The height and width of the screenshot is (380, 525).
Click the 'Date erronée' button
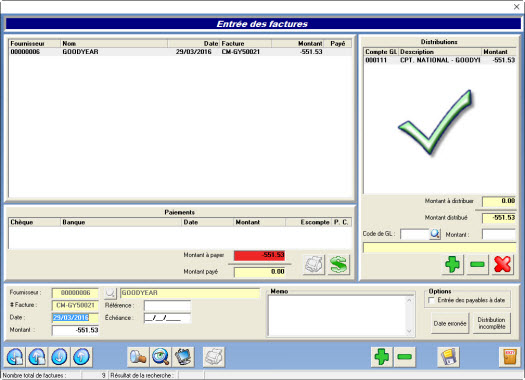click(450, 323)
